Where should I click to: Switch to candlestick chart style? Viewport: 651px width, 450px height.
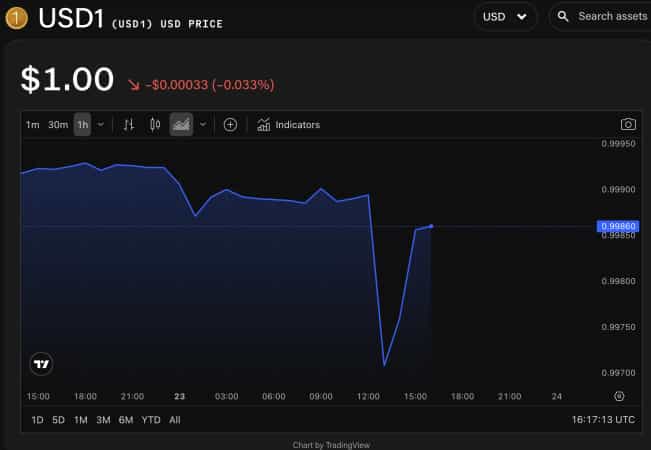[155, 125]
